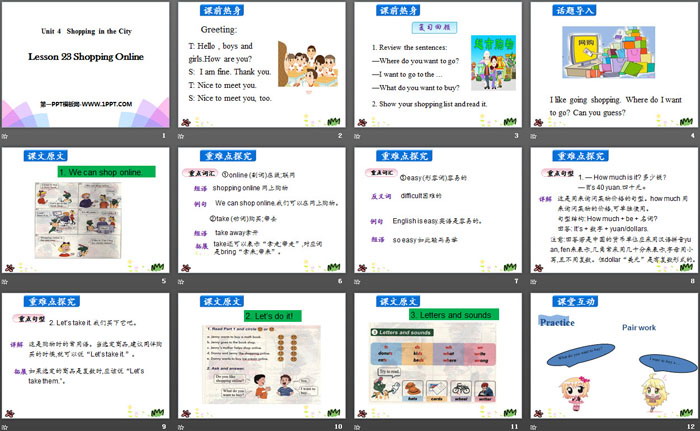Click the '3. Letters and sounds' green banner
700x431 pixels.
point(454,315)
